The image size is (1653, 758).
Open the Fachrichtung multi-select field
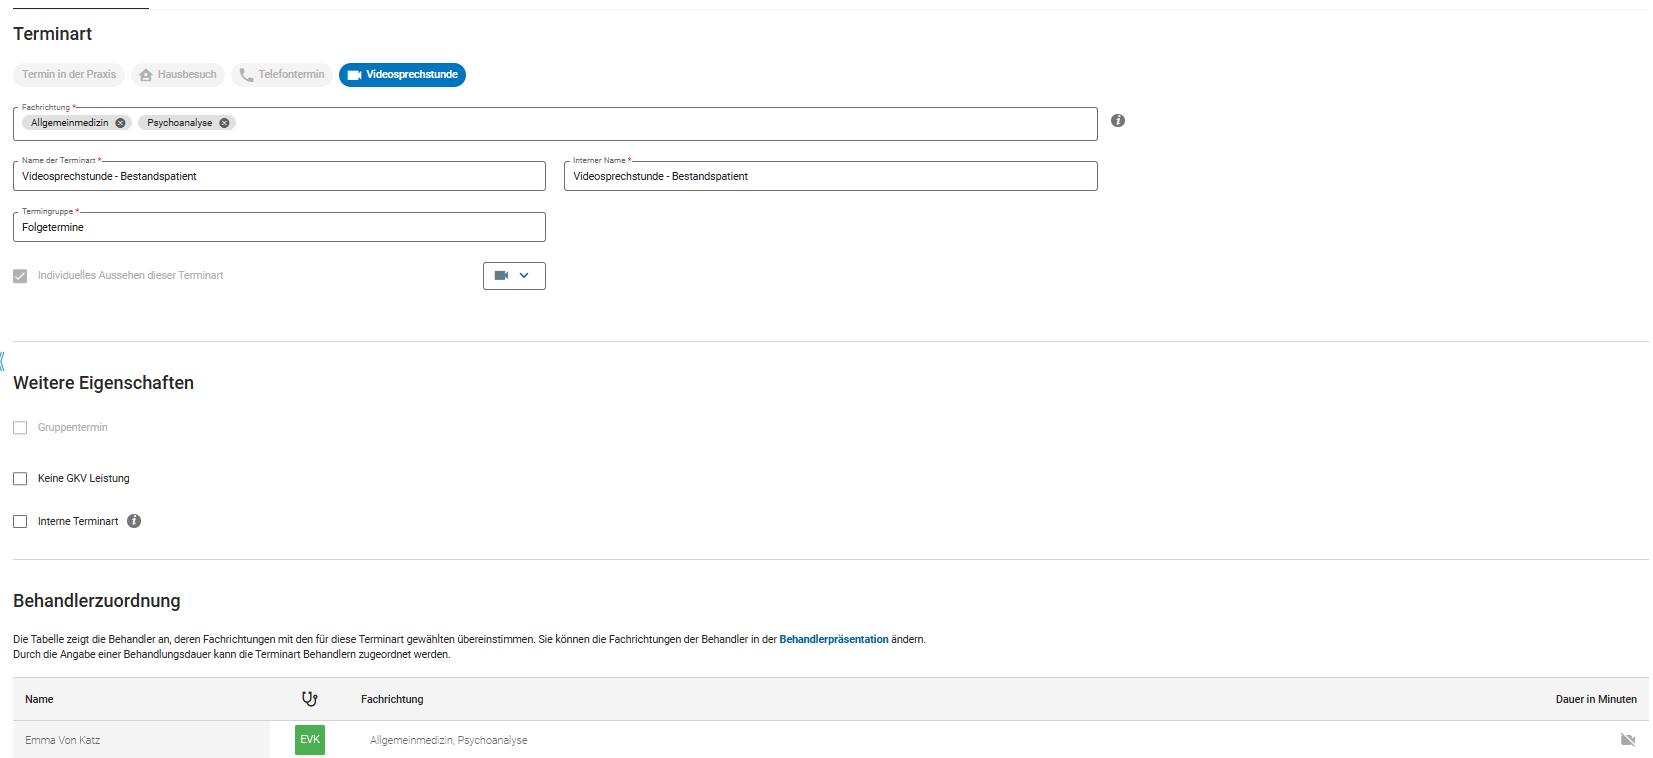[660, 124]
